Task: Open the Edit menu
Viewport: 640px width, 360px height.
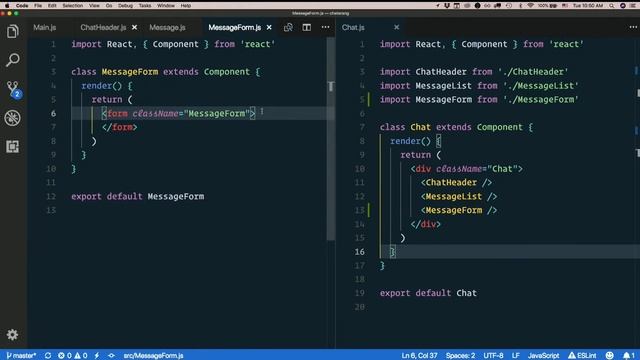Action: tap(52, 6)
